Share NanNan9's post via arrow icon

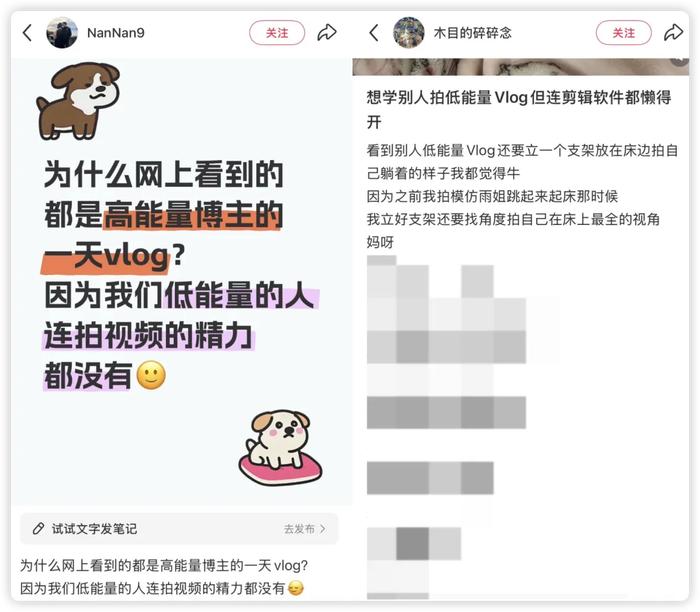[x=327, y=33]
